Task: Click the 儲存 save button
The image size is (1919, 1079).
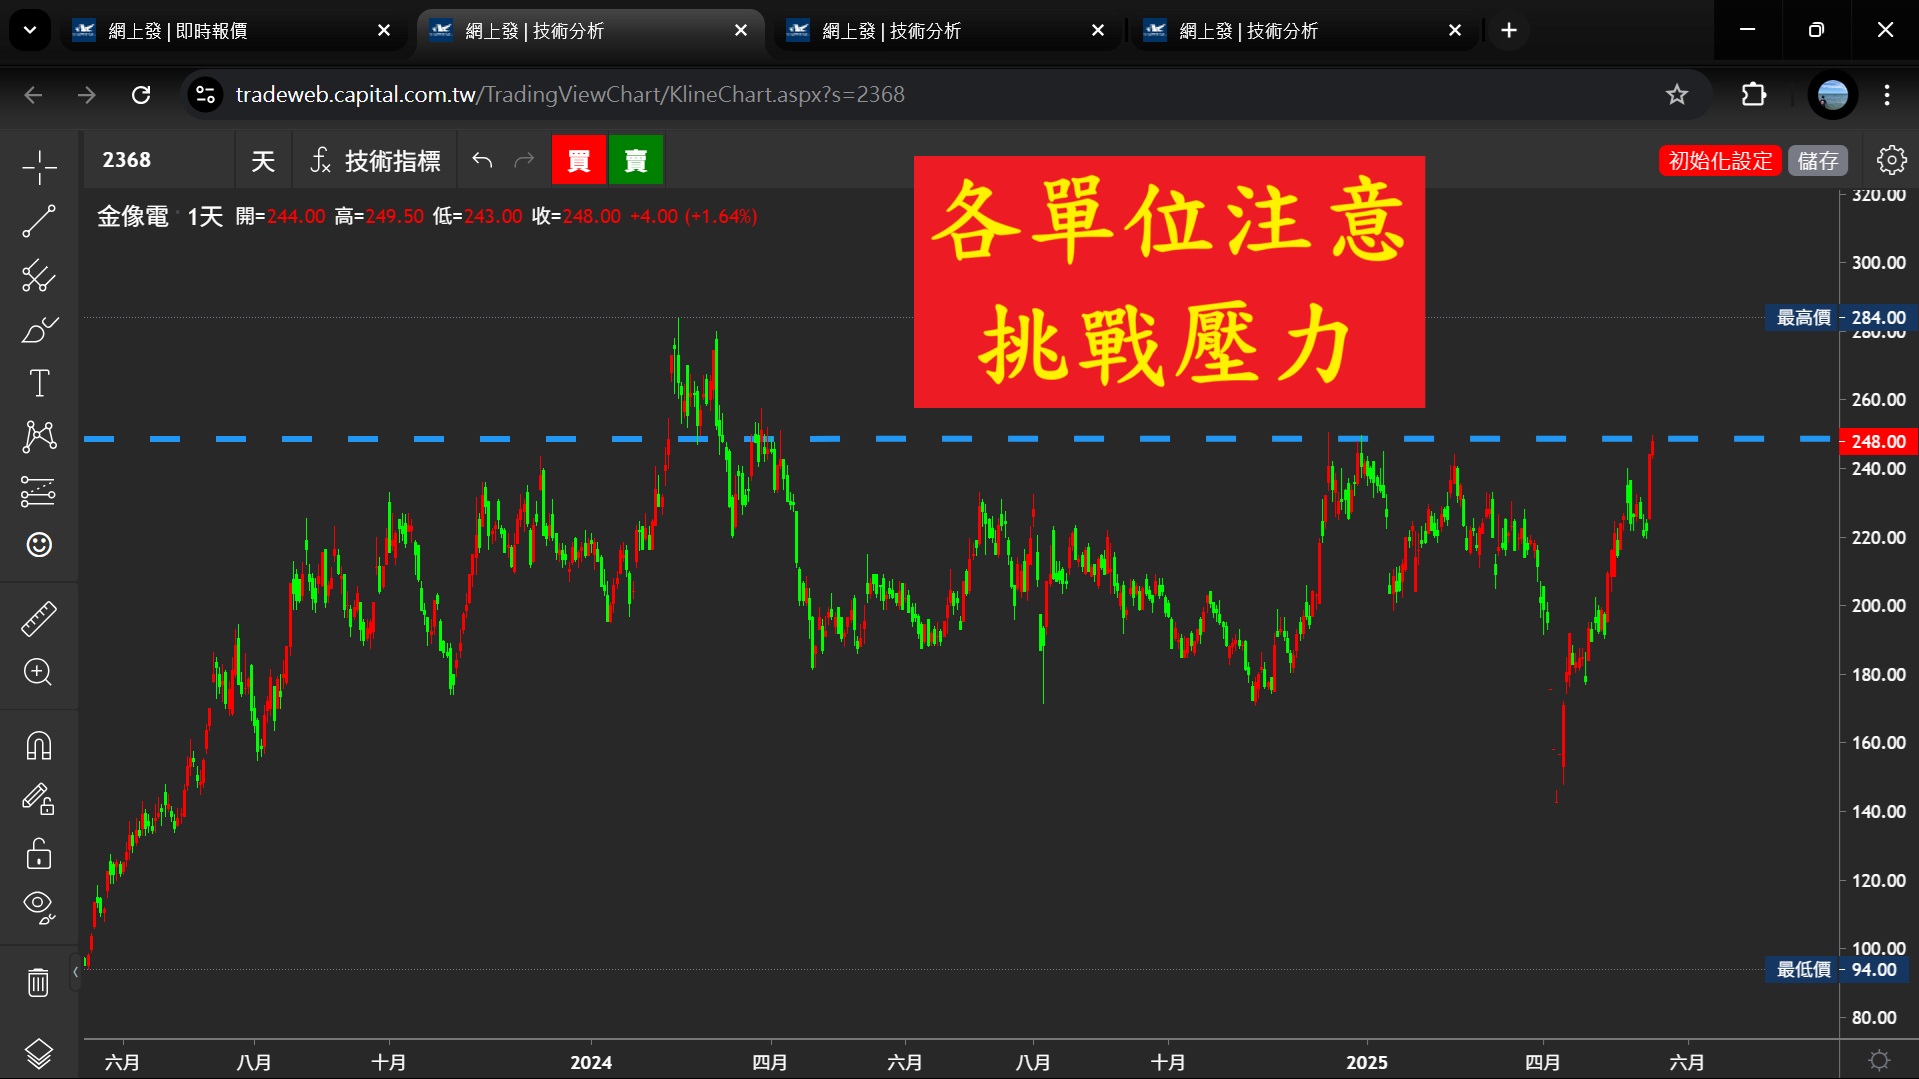Action: point(1817,160)
